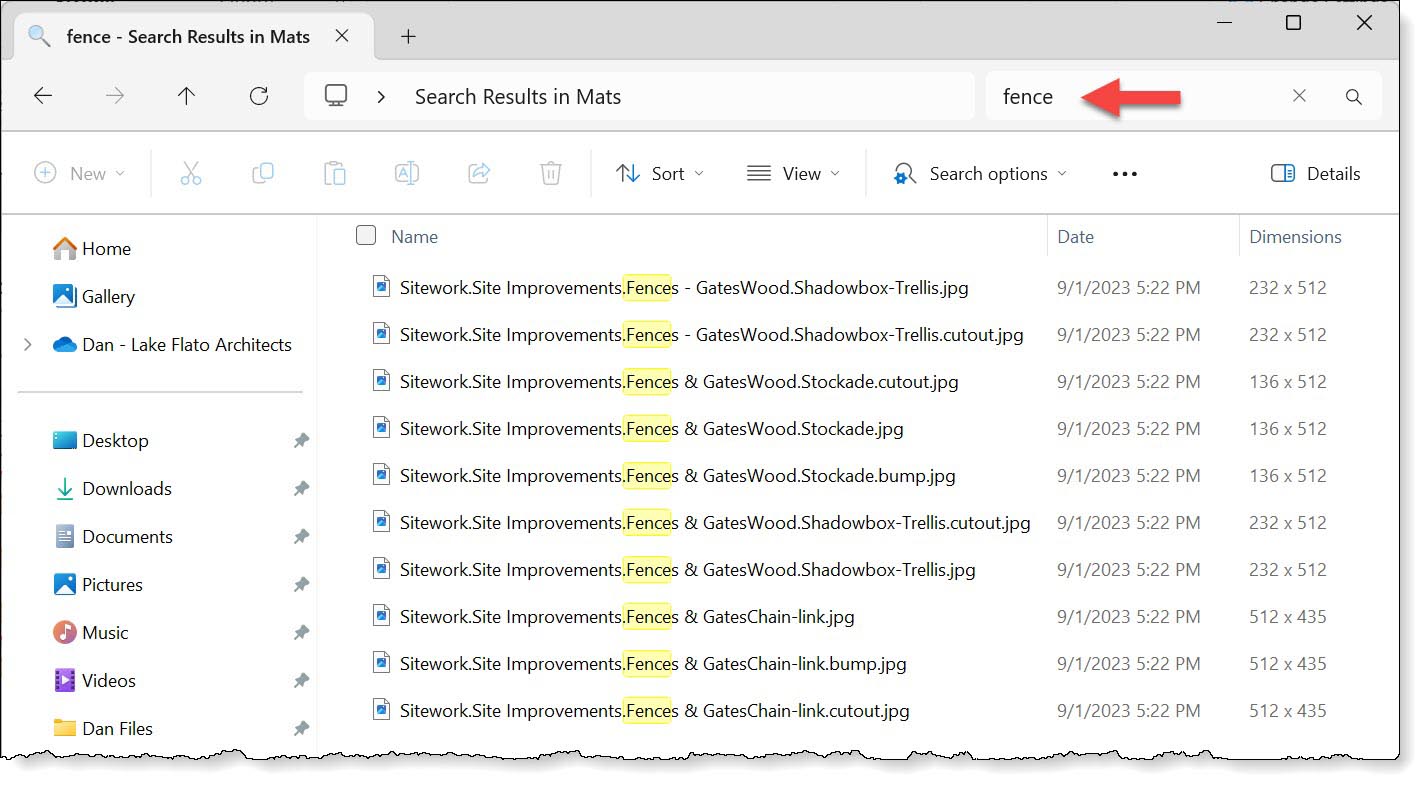Screen dimensions: 1426x786
Task: Click the Delete trash icon
Action: pyautogui.click(x=550, y=173)
